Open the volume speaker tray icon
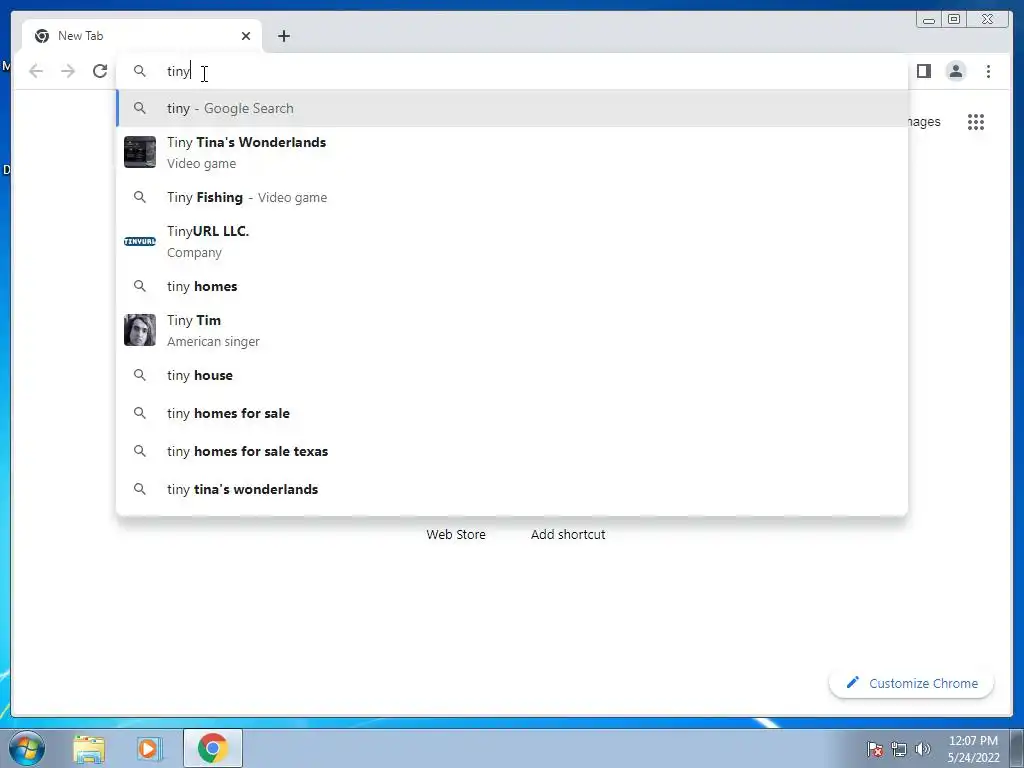 tap(923, 749)
